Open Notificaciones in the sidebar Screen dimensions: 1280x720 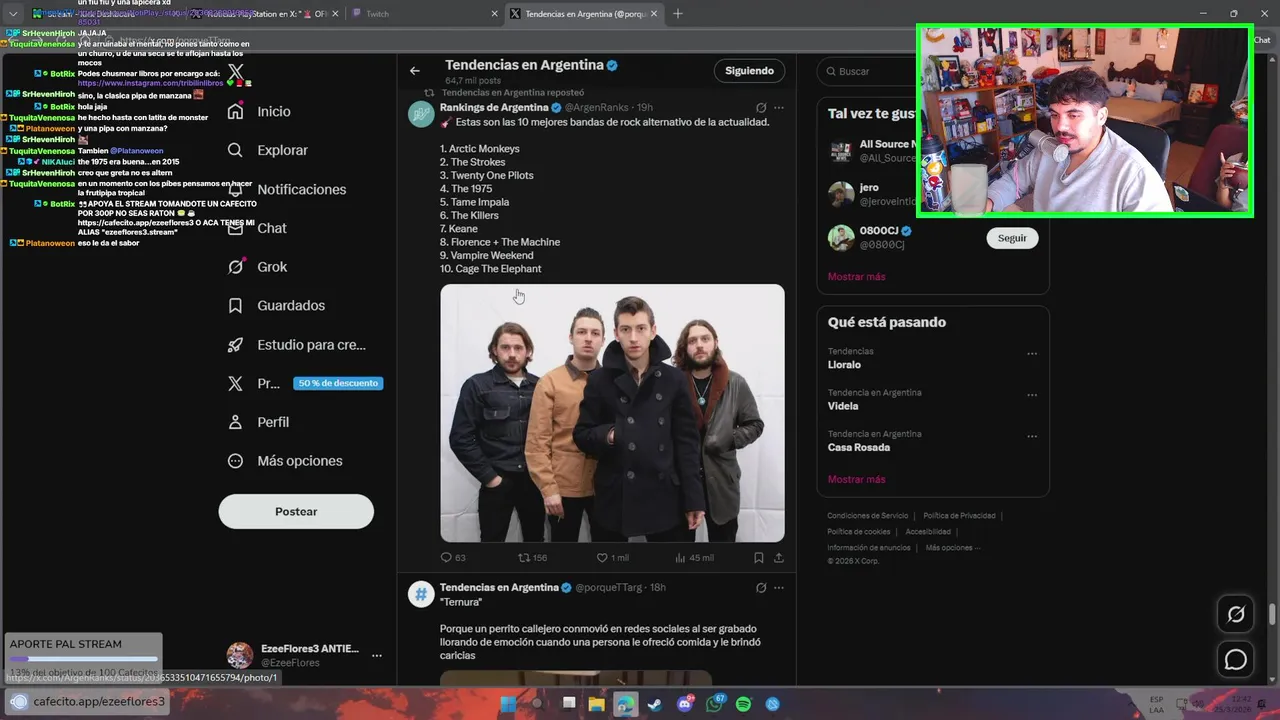pos(288,189)
